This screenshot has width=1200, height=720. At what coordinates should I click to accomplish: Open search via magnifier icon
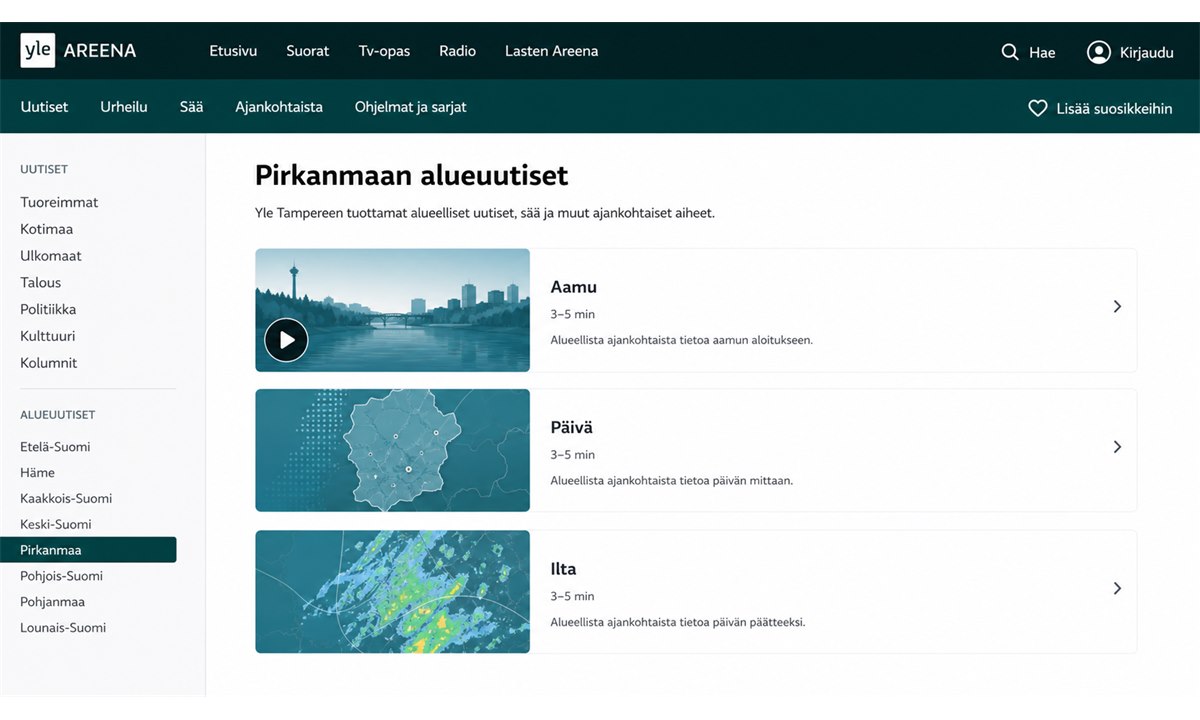click(x=1010, y=52)
